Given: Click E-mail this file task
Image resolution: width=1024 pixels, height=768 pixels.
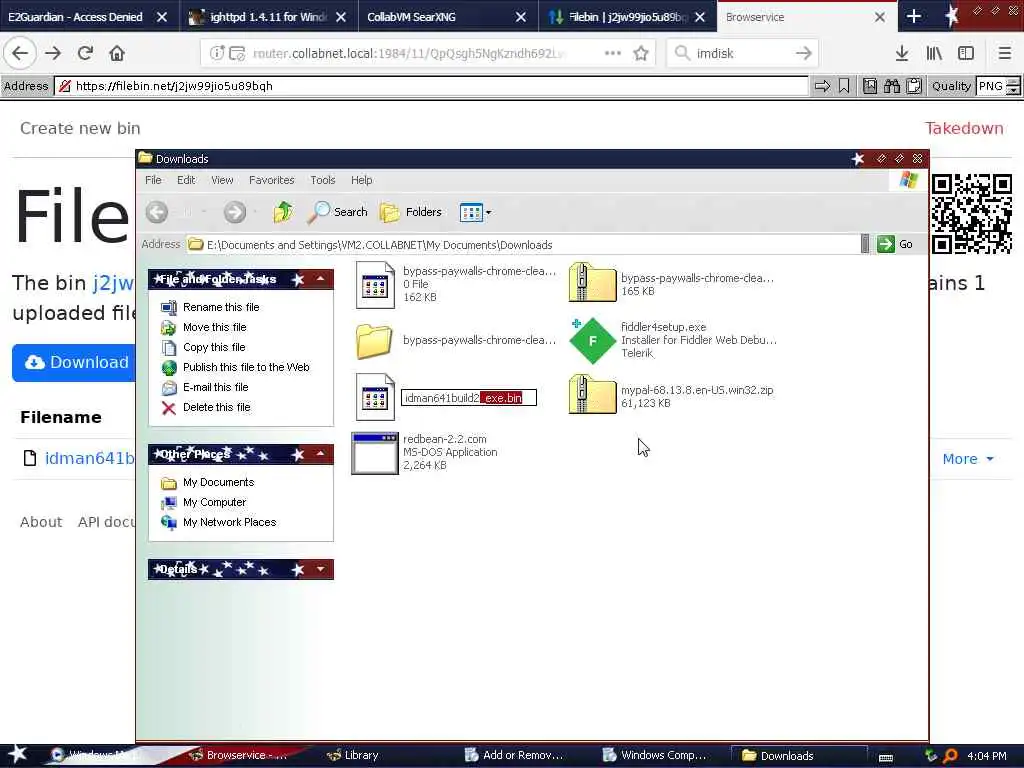Looking at the screenshot, I should (x=216, y=387).
